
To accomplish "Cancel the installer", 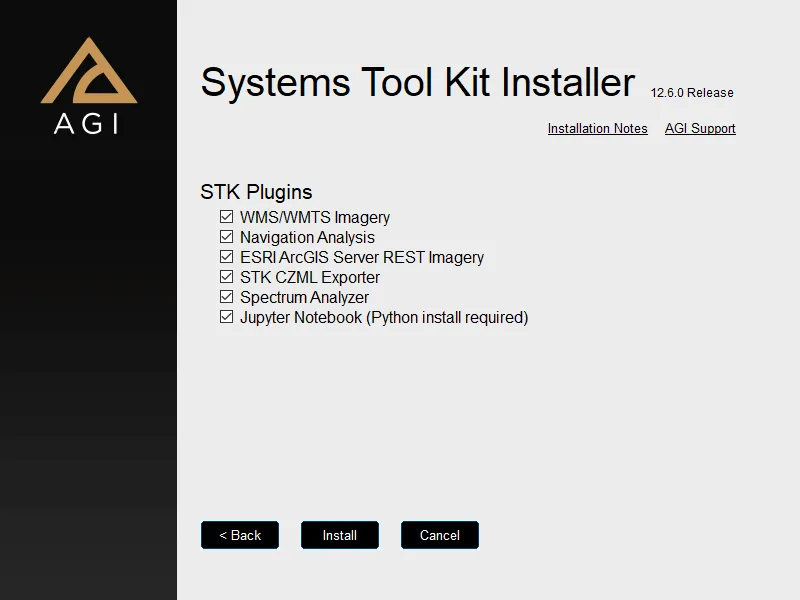I will [440, 535].
